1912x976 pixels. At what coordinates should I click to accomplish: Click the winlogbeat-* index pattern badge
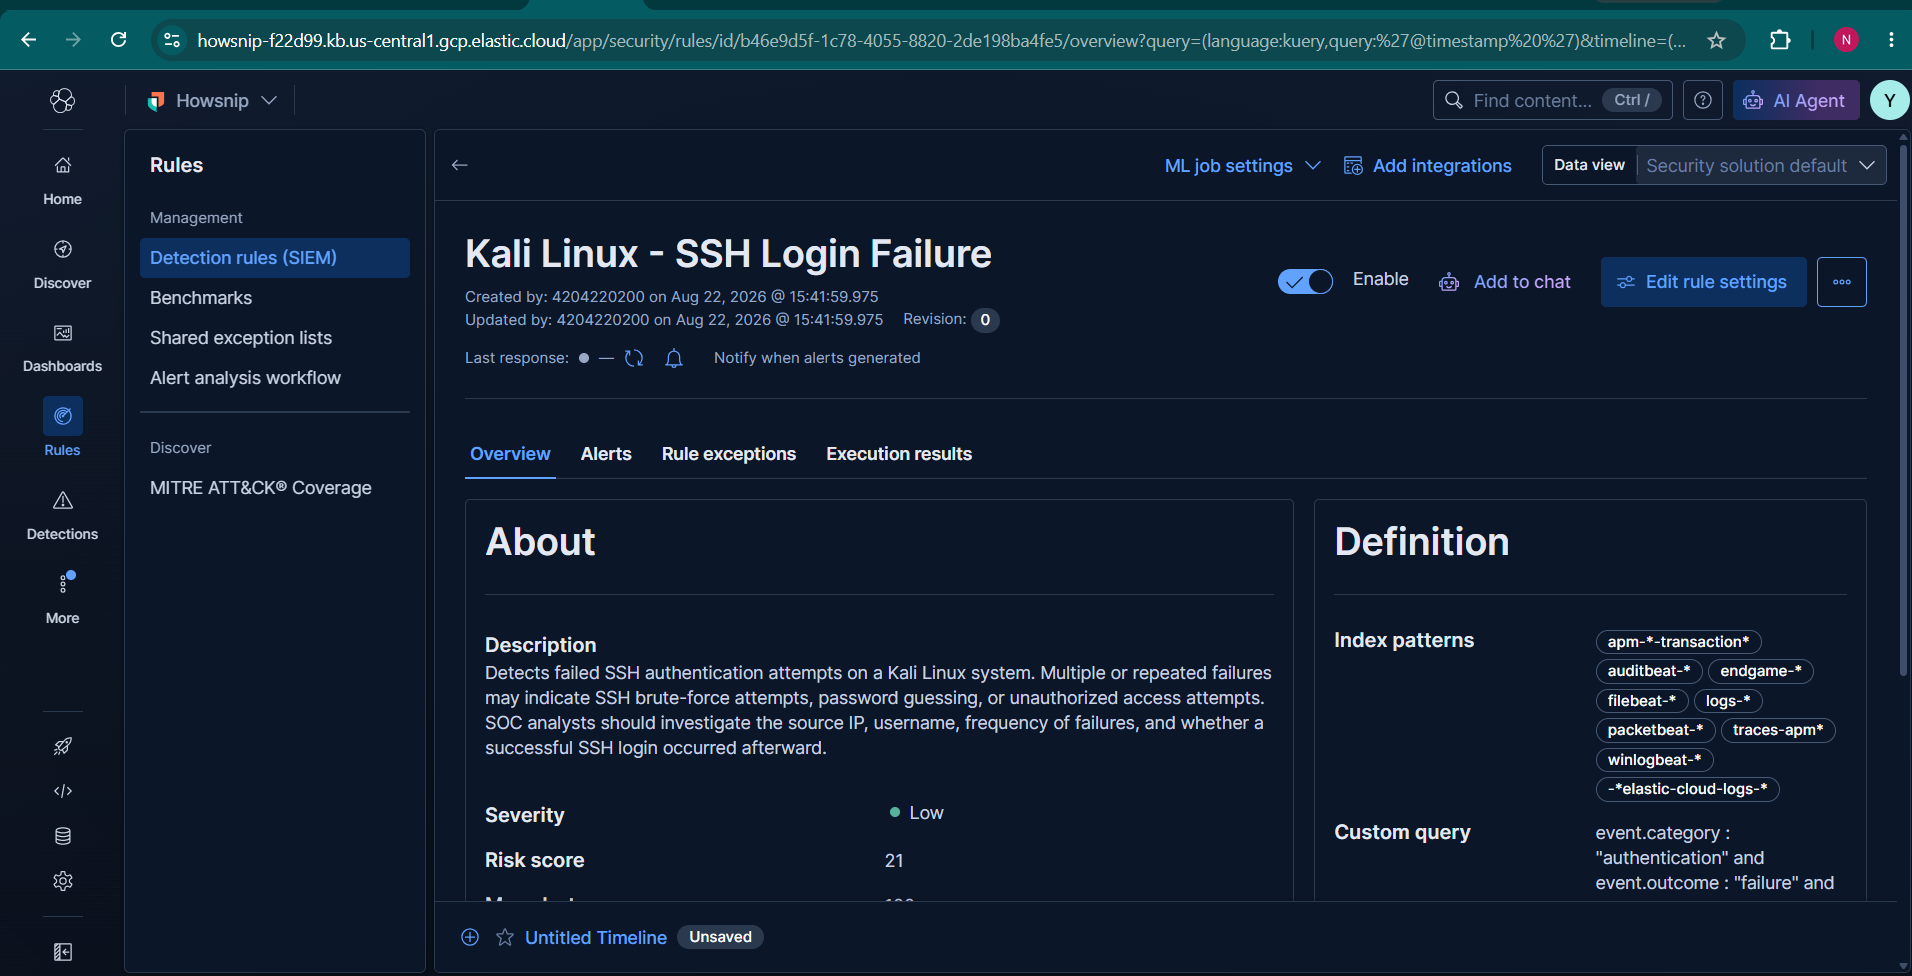pos(1654,760)
